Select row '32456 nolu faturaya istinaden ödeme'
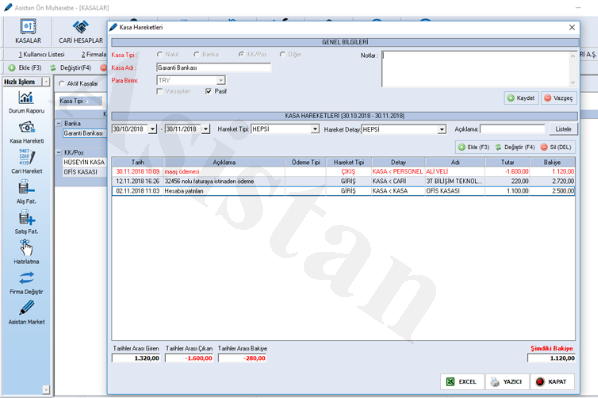Viewport: 598px width, 398px height. (x=343, y=181)
